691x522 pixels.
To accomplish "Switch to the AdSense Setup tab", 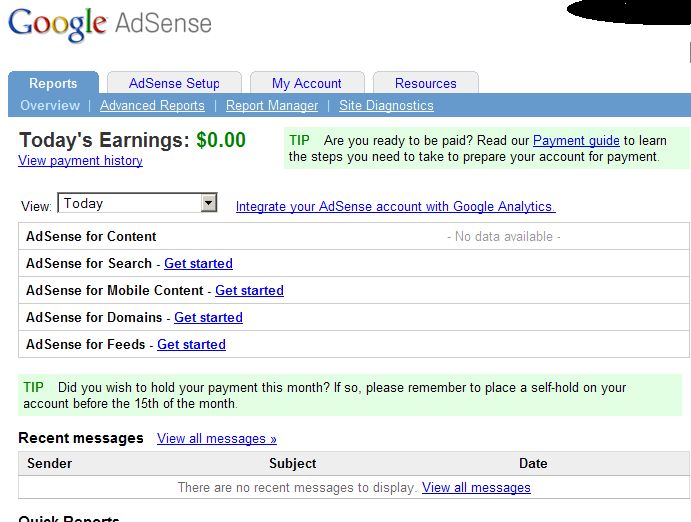I will click(x=174, y=83).
